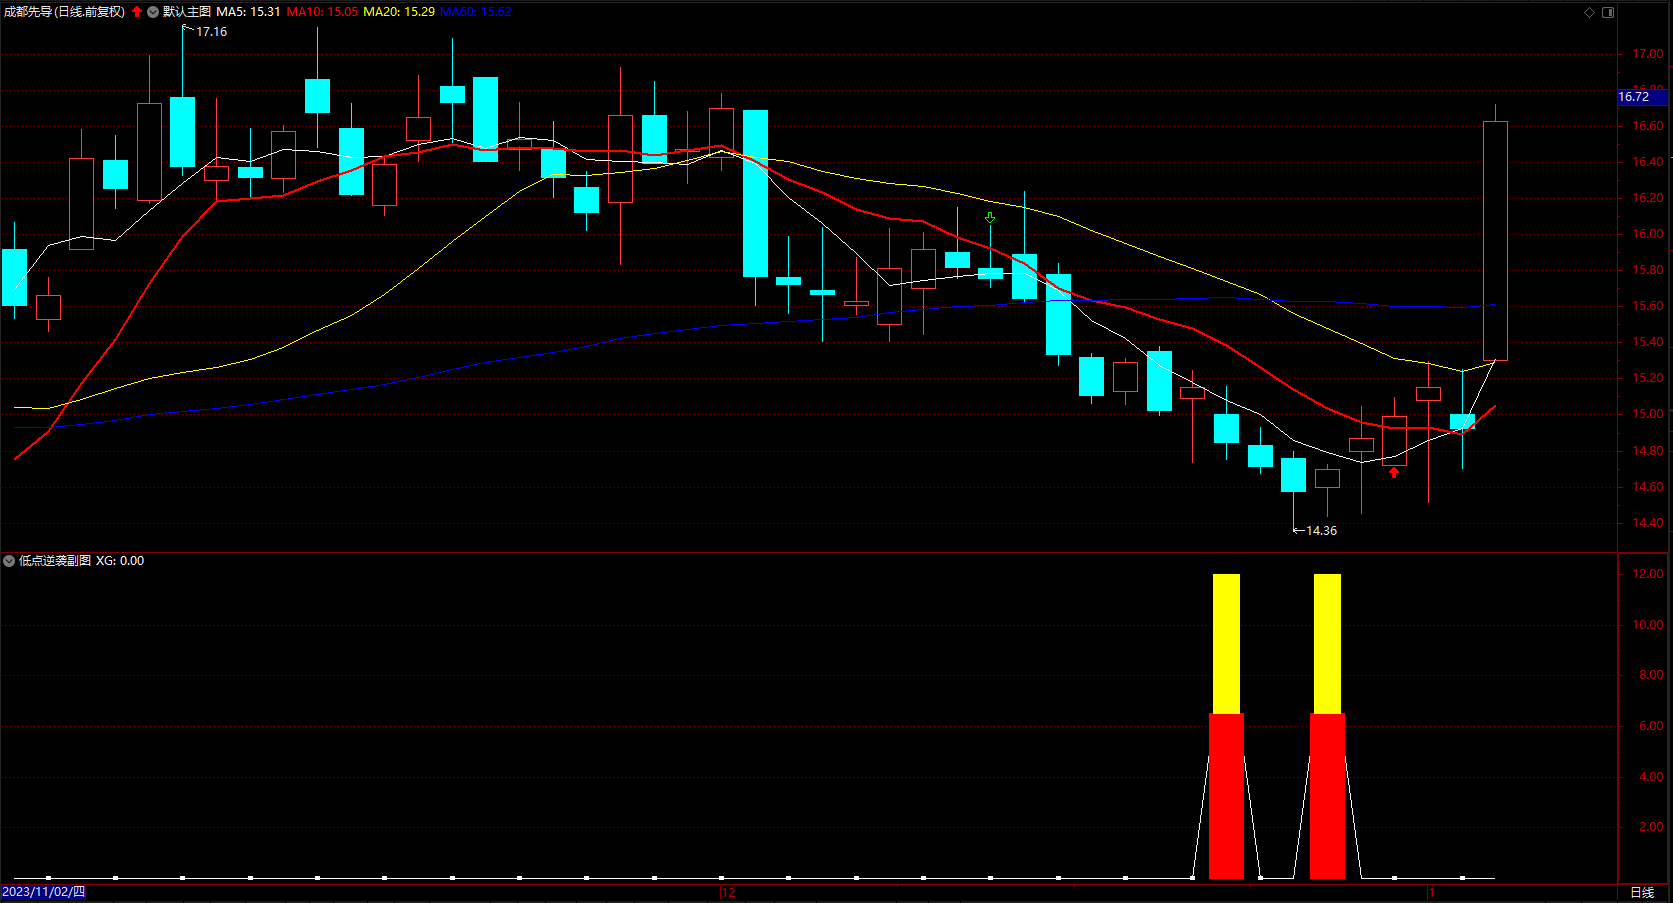Click the 1 month marker on time axis

[1431, 893]
